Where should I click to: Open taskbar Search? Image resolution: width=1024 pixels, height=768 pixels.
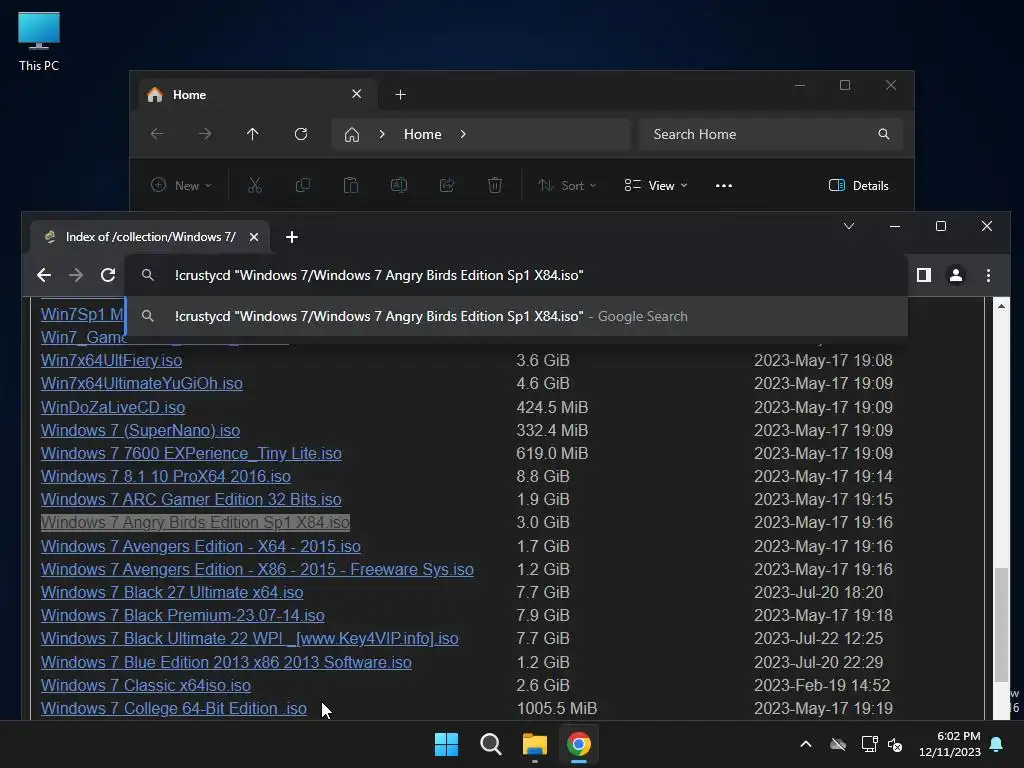coord(490,744)
